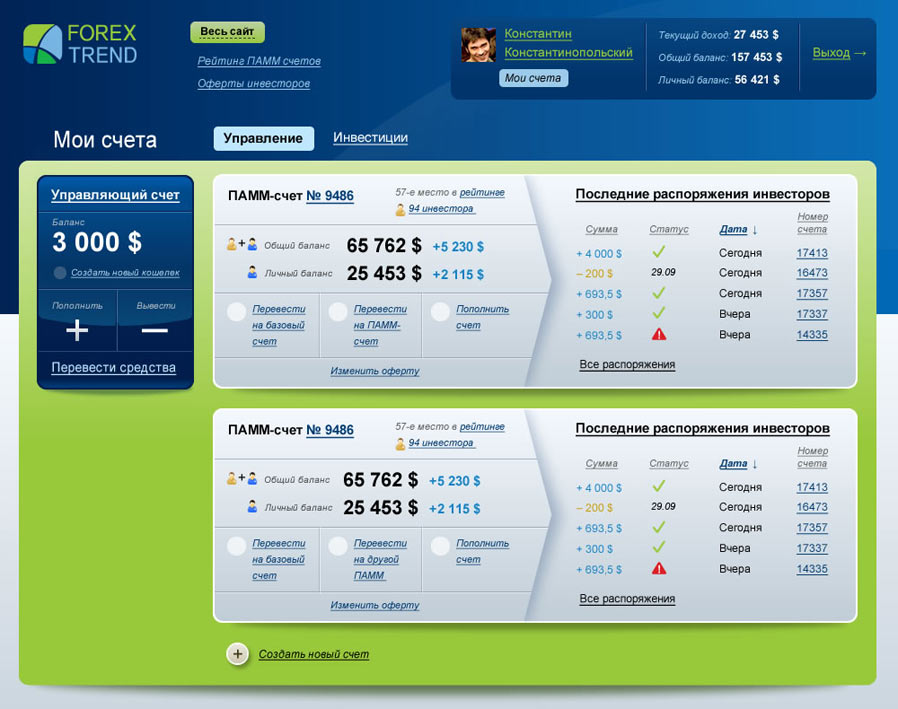898x709 pixels.
Task: Click the round plus icon beside Создать новый счет
Action: 237,654
